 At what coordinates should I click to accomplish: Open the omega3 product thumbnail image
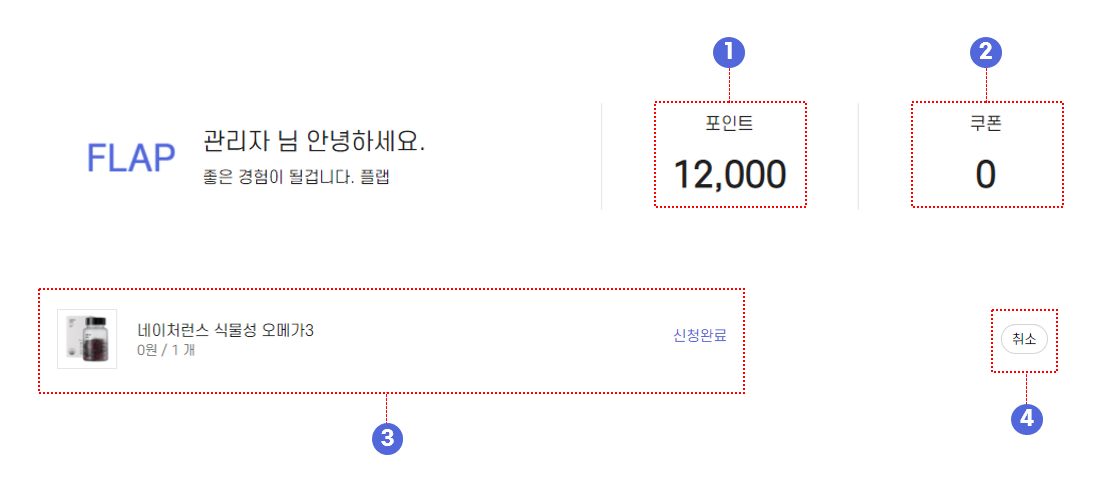[x=87, y=339]
